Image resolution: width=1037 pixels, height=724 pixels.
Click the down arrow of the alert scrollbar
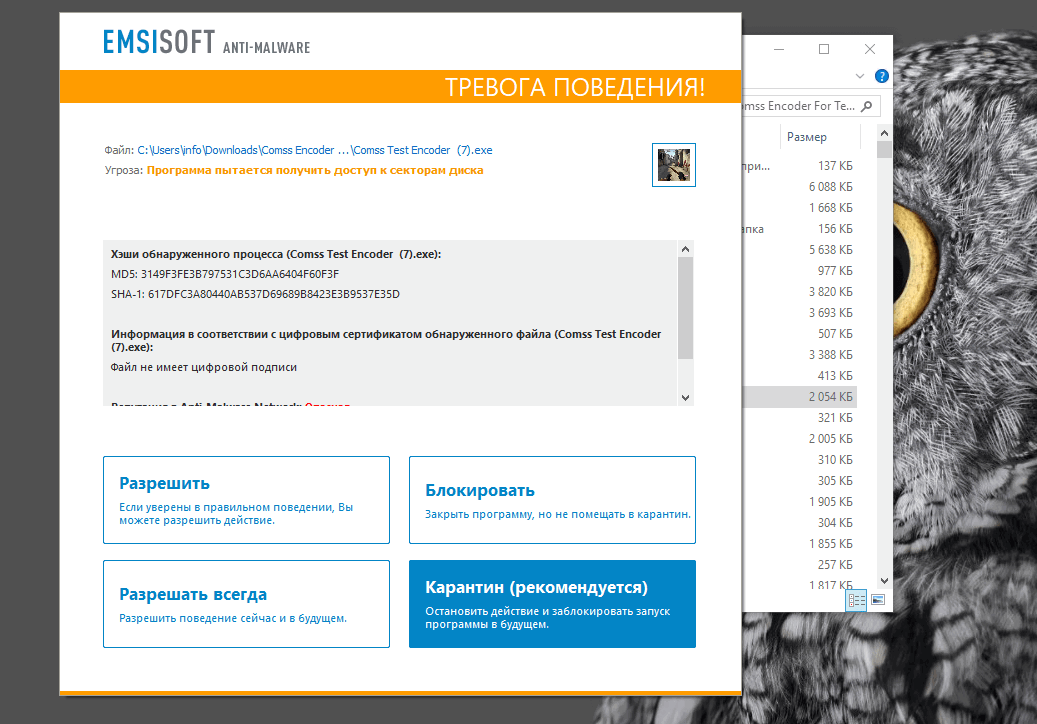point(685,397)
